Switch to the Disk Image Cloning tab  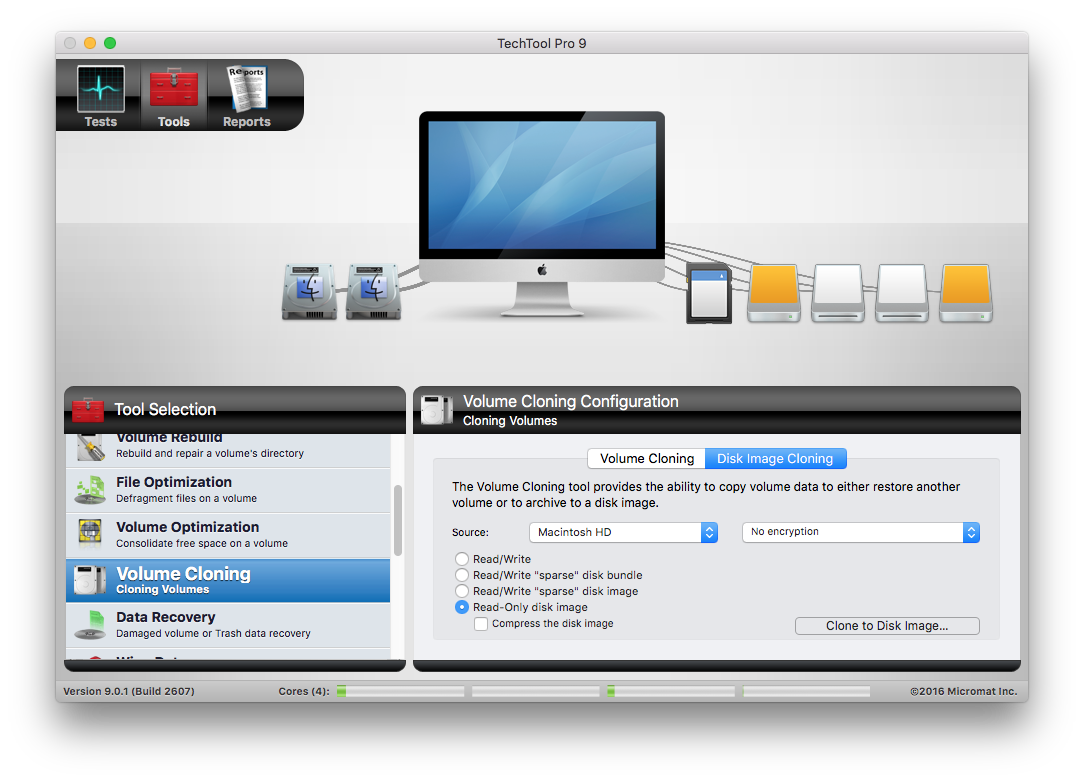pyautogui.click(x=775, y=458)
